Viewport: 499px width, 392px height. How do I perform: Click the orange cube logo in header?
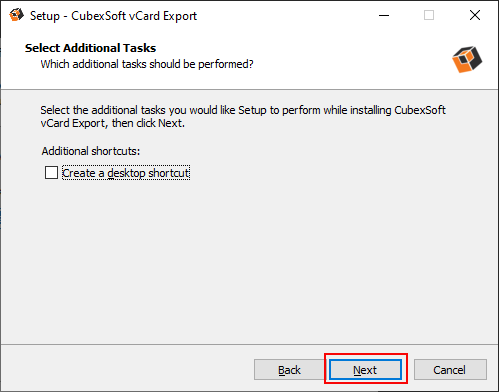467,59
